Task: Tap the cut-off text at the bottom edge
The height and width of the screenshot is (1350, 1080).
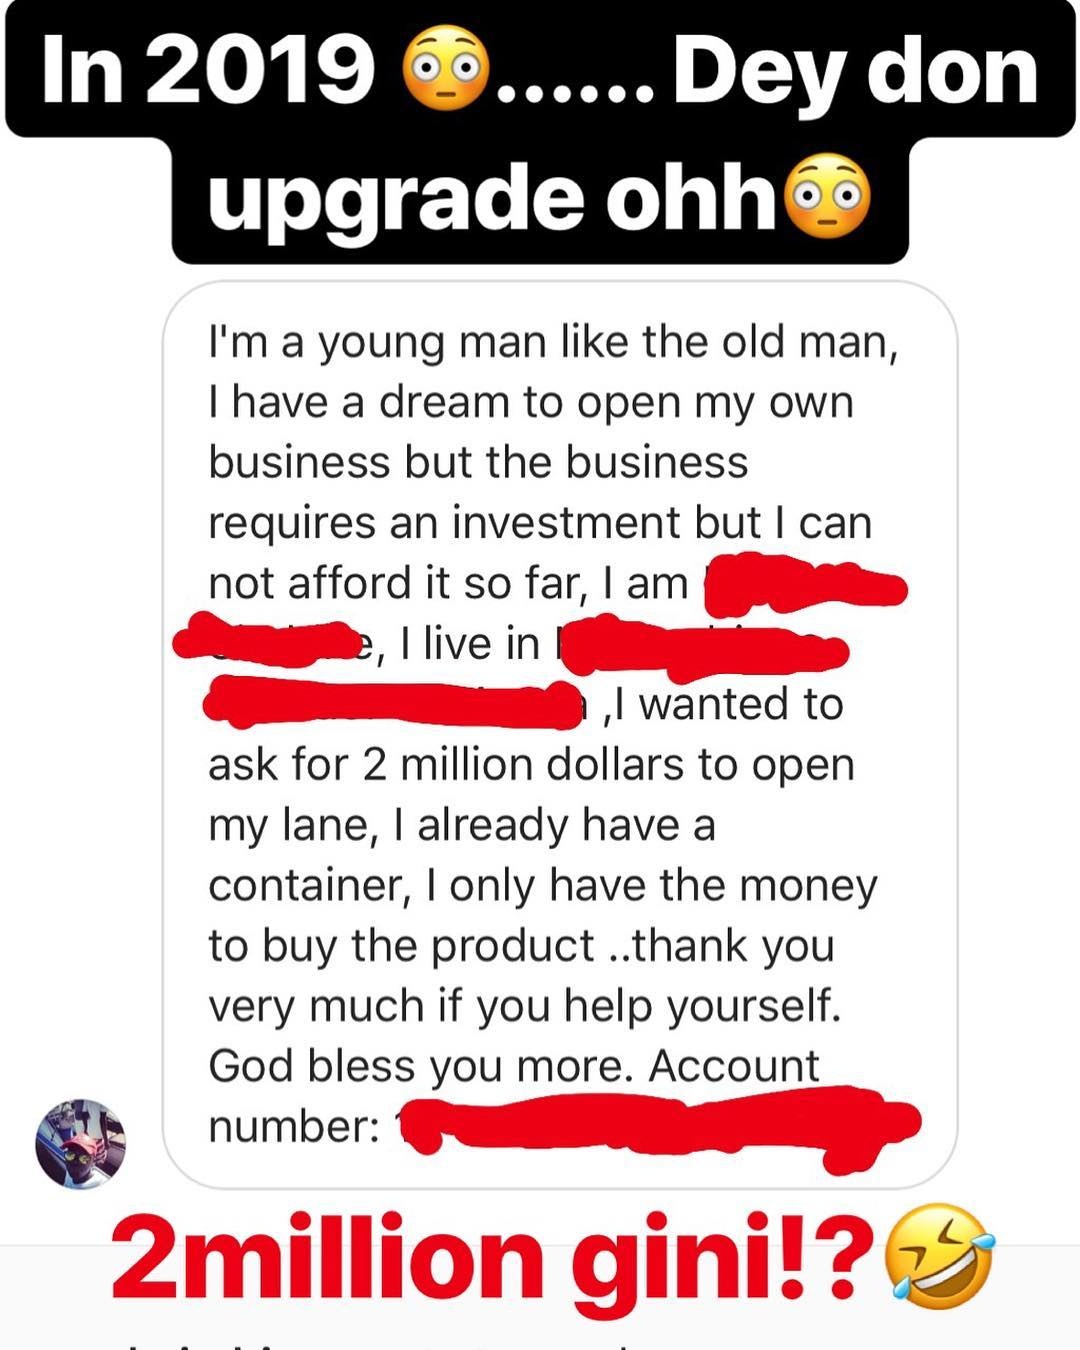Action: [380, 1343]
